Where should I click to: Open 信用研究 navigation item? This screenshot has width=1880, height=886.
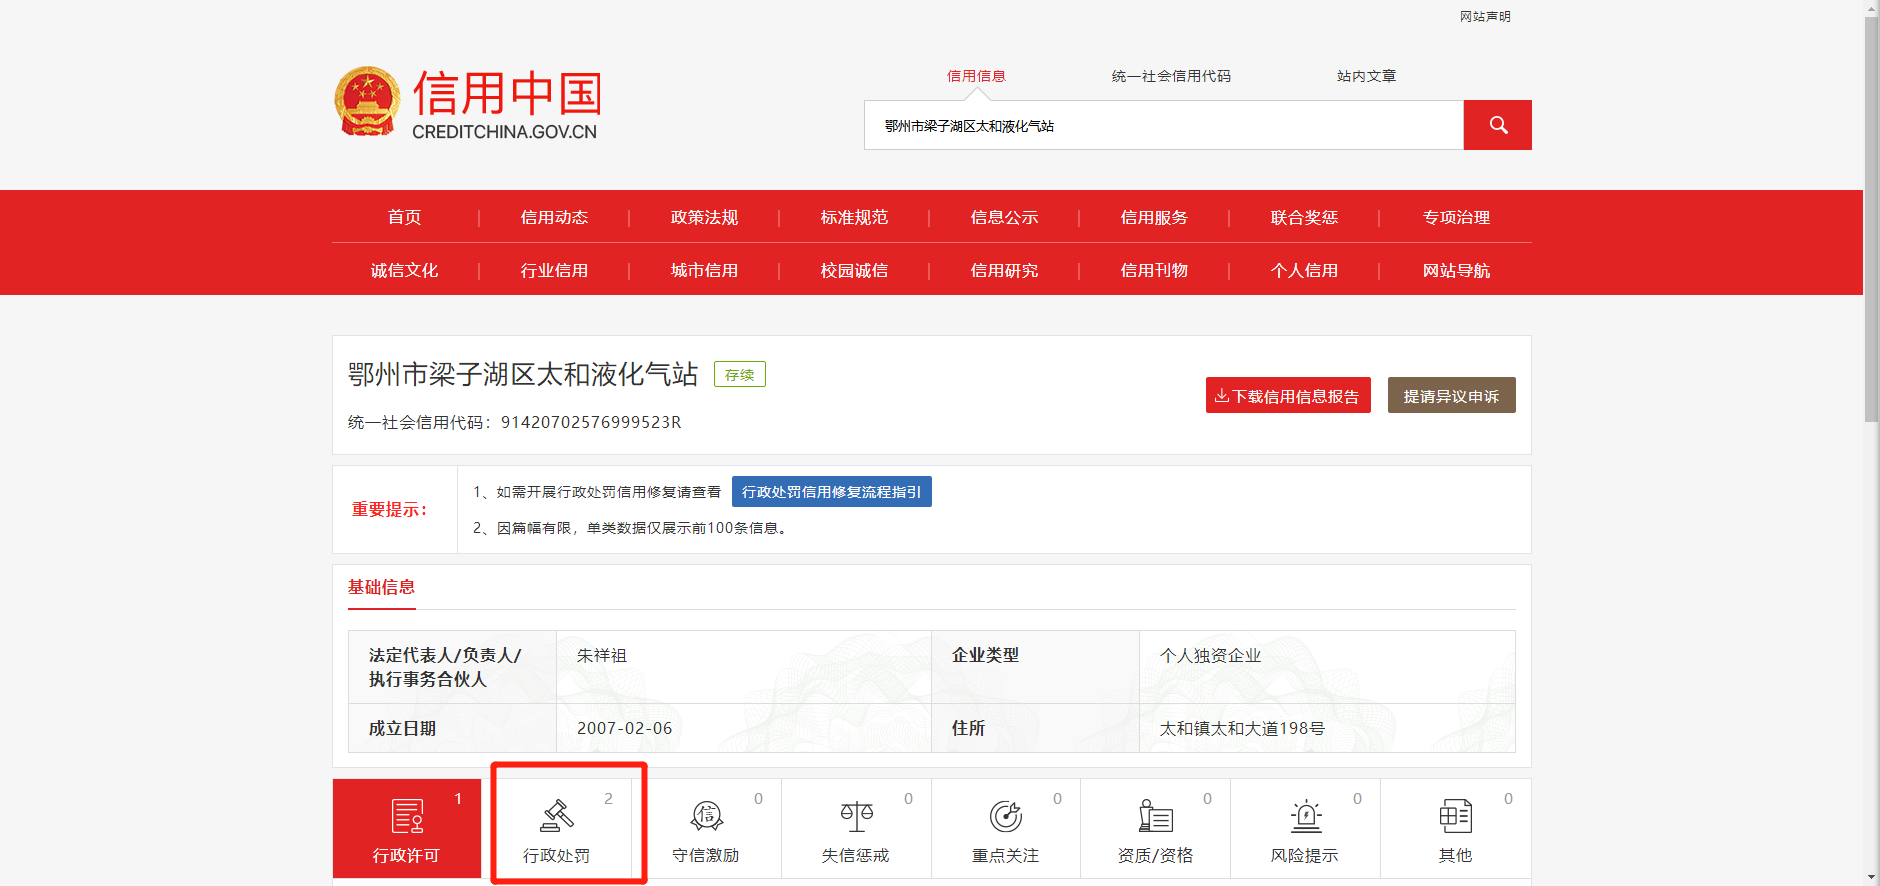click(1005, 270)
